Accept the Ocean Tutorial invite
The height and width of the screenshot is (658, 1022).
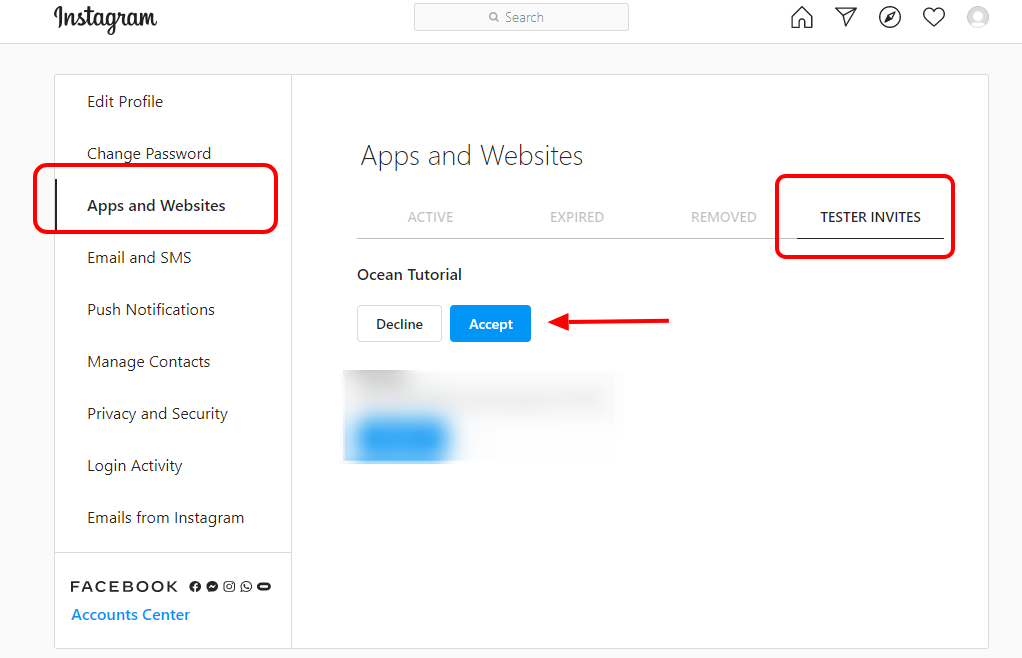tap(491, 324)
